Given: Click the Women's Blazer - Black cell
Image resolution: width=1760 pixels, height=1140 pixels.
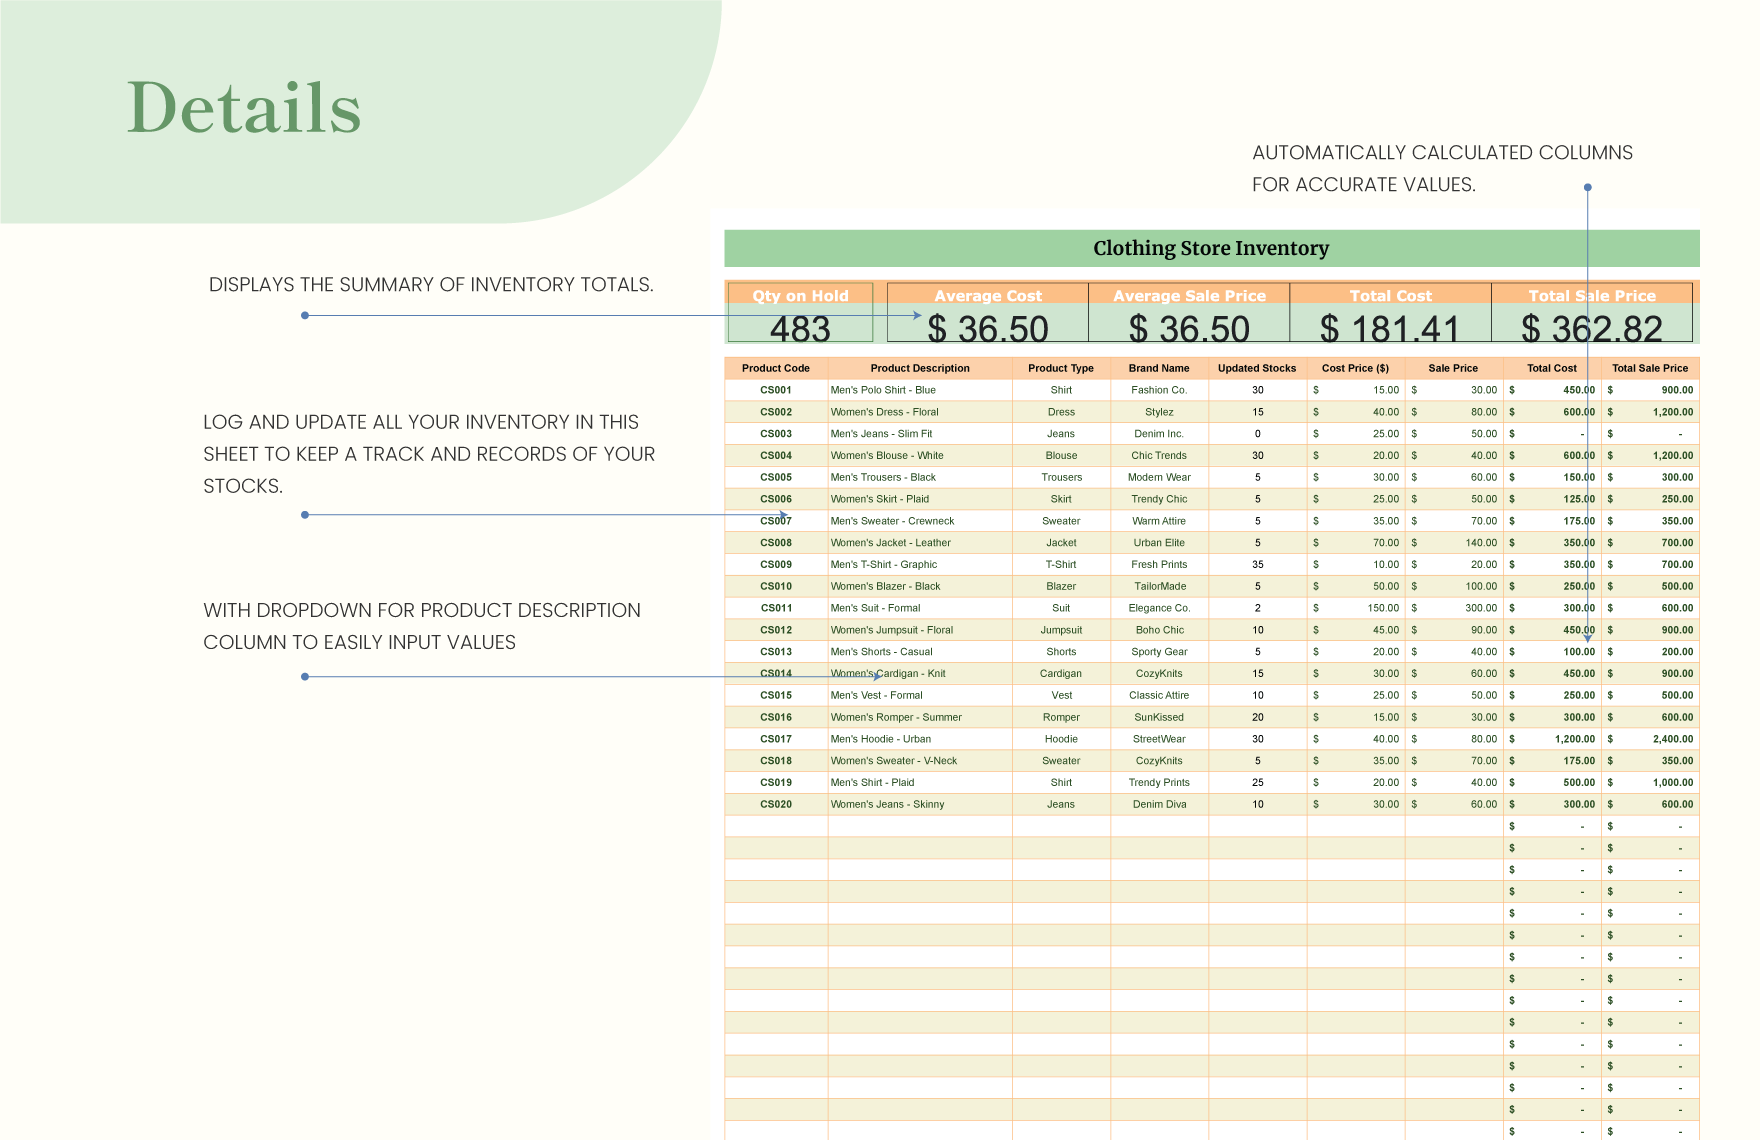Looking at the screenshot, I should click(x=920, y=586).
